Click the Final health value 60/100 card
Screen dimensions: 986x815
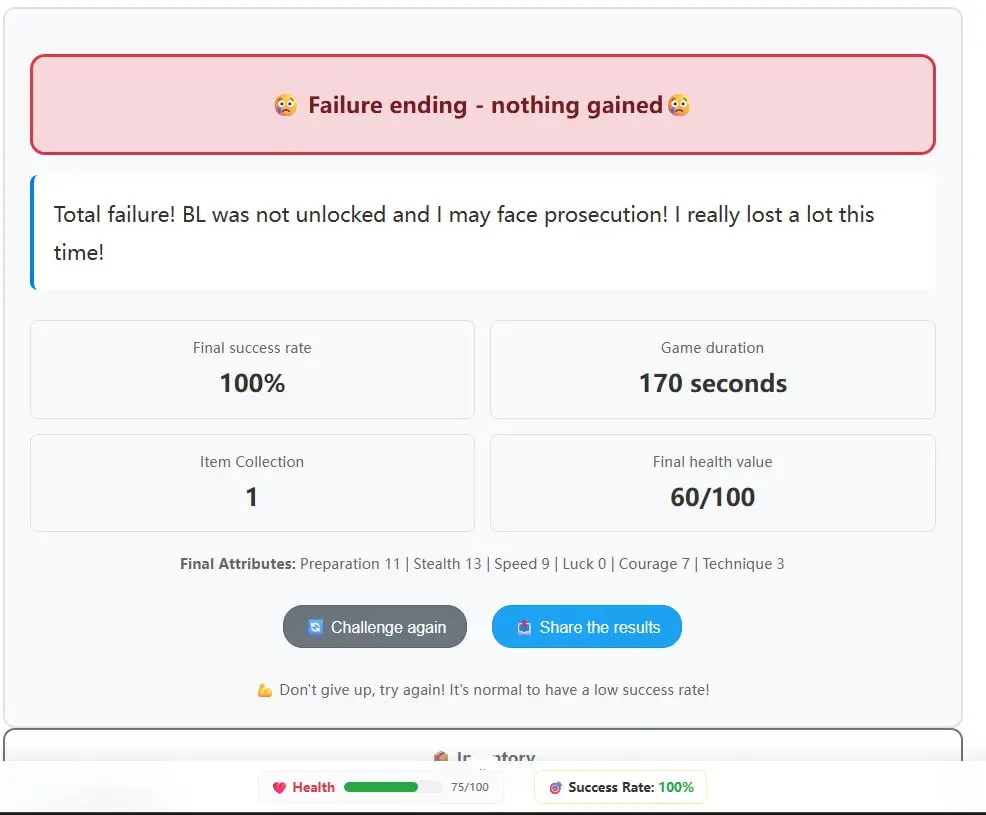tap(712, 482)
